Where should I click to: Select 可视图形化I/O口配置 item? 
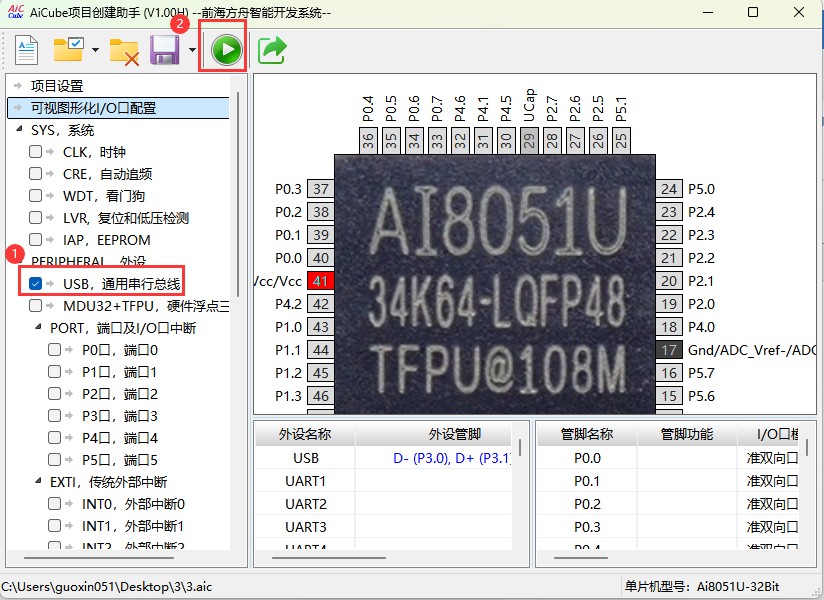tap(119, 108)
